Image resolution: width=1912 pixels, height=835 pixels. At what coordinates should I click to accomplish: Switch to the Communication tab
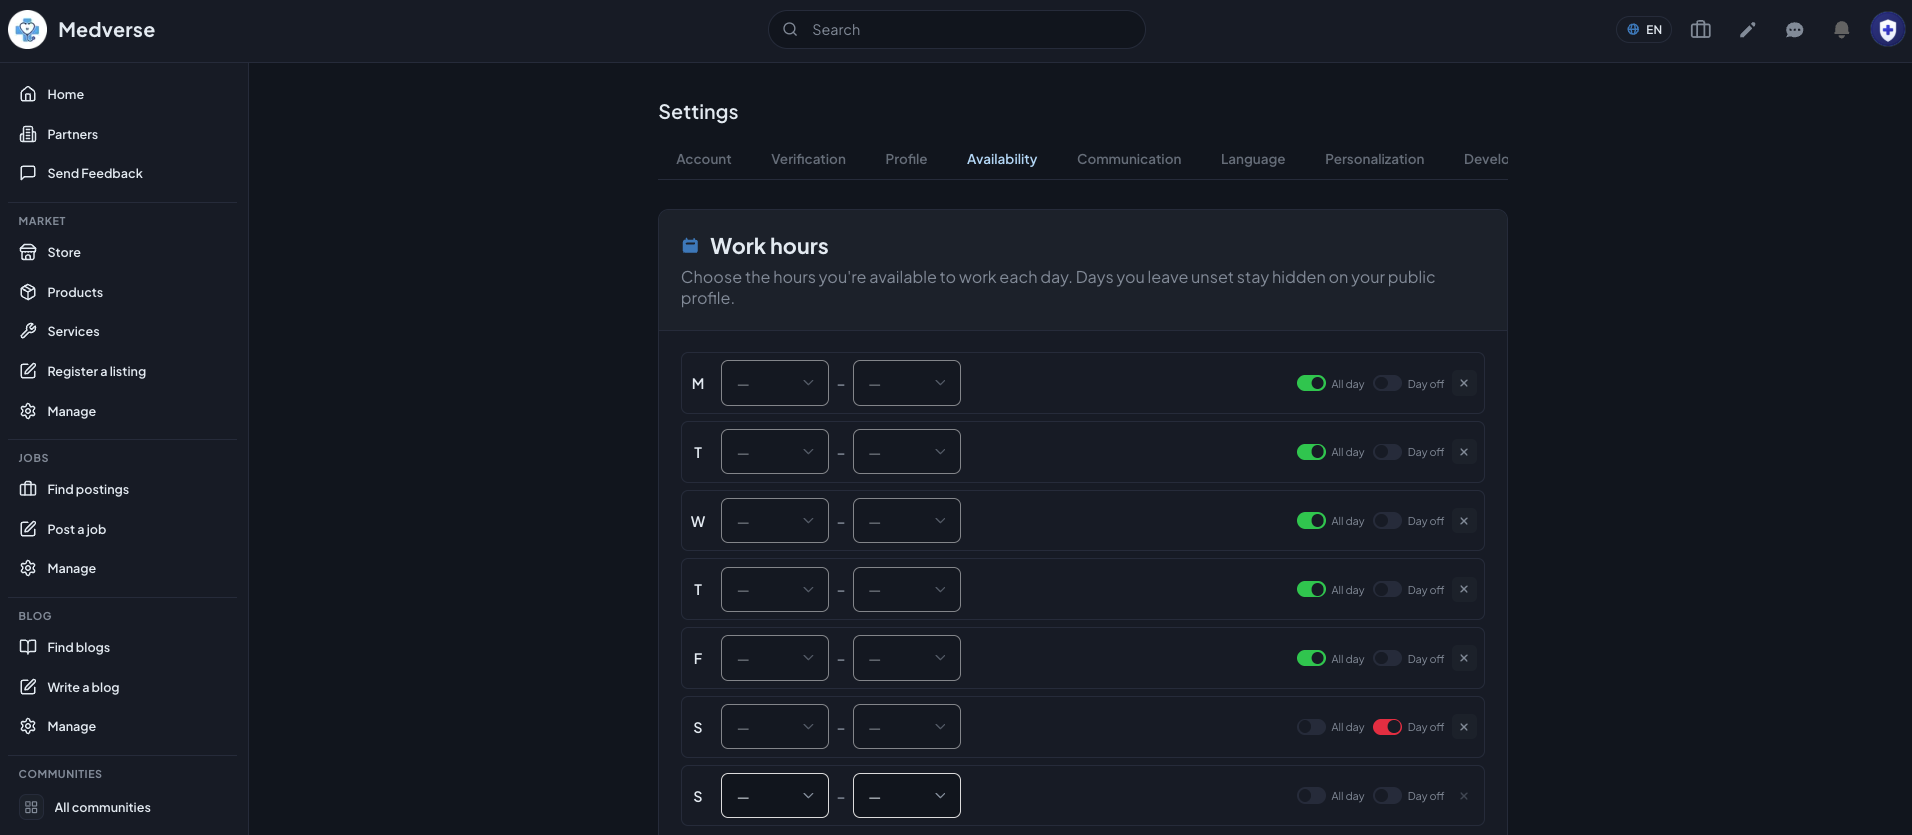tap(1129, 159)
